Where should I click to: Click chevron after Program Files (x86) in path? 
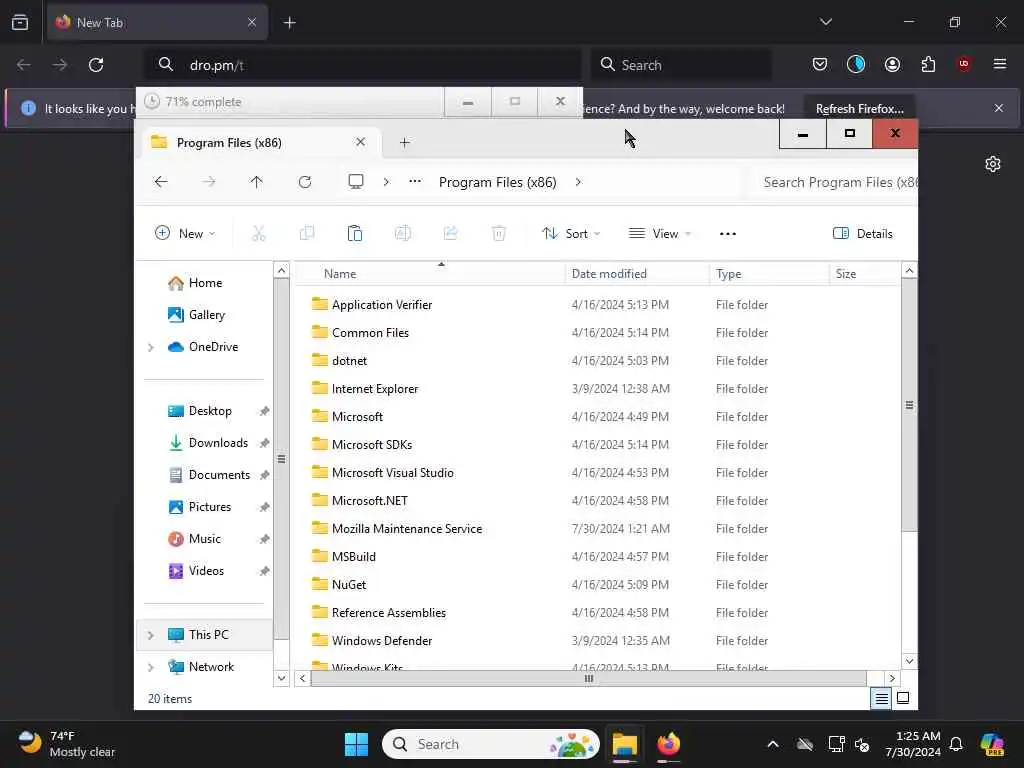(578, 182)
